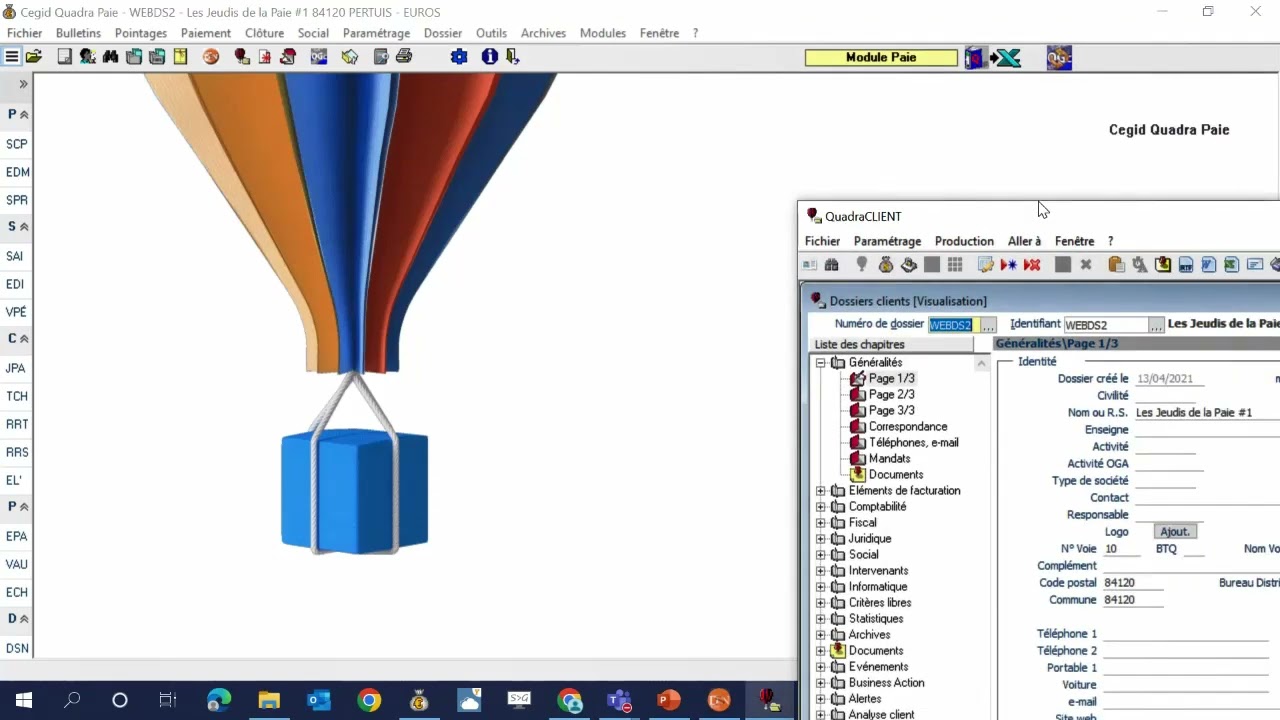Screen dimensions: 1280x720
Task: Select the SCP sidebar shortcut
Action: (17, 144)
